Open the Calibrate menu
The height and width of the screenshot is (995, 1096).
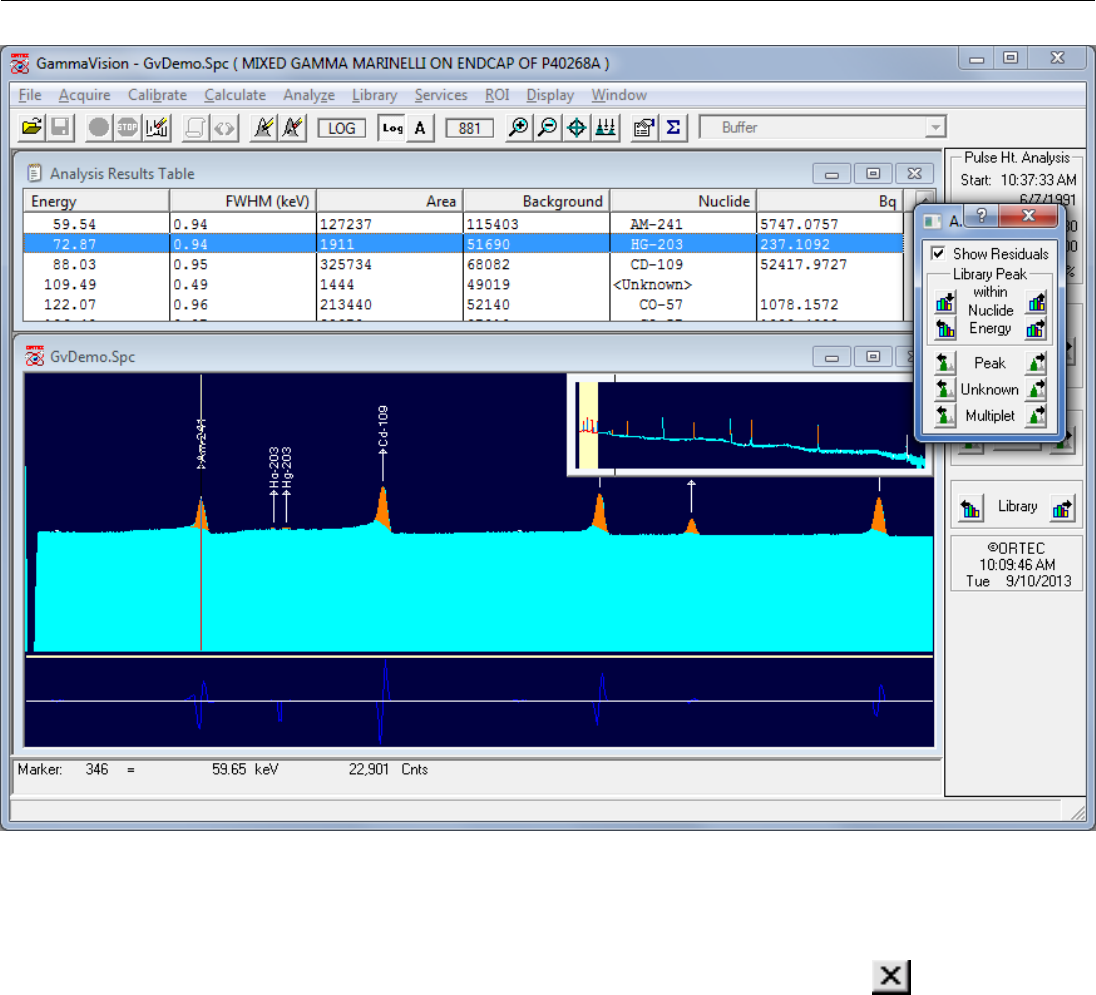pyautogui.click(x=157, y=95)
